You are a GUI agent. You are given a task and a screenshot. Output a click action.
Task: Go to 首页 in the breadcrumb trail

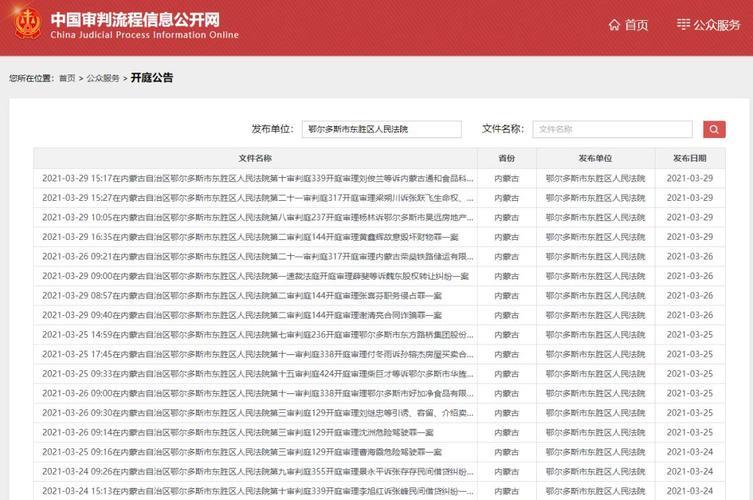coord(67,78)
